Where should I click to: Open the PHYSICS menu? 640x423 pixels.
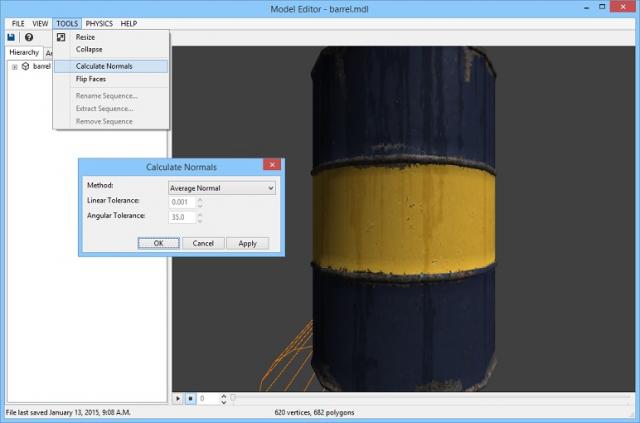coord(99,22)
